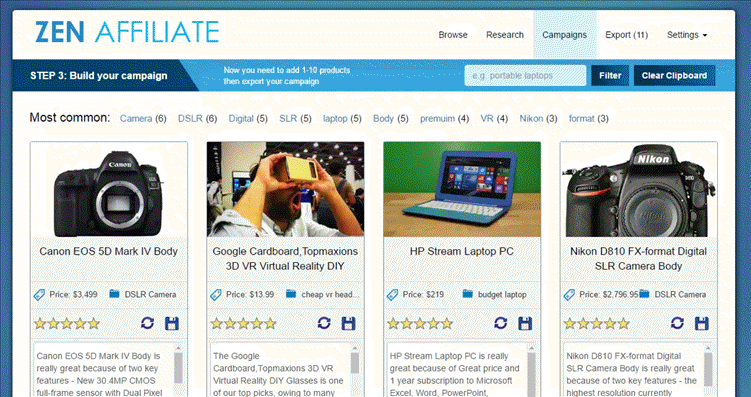Click the HP Stream Laptop thumbnail image
The width and height of the screenshot is (751, 397).
[x=462, y=189]
